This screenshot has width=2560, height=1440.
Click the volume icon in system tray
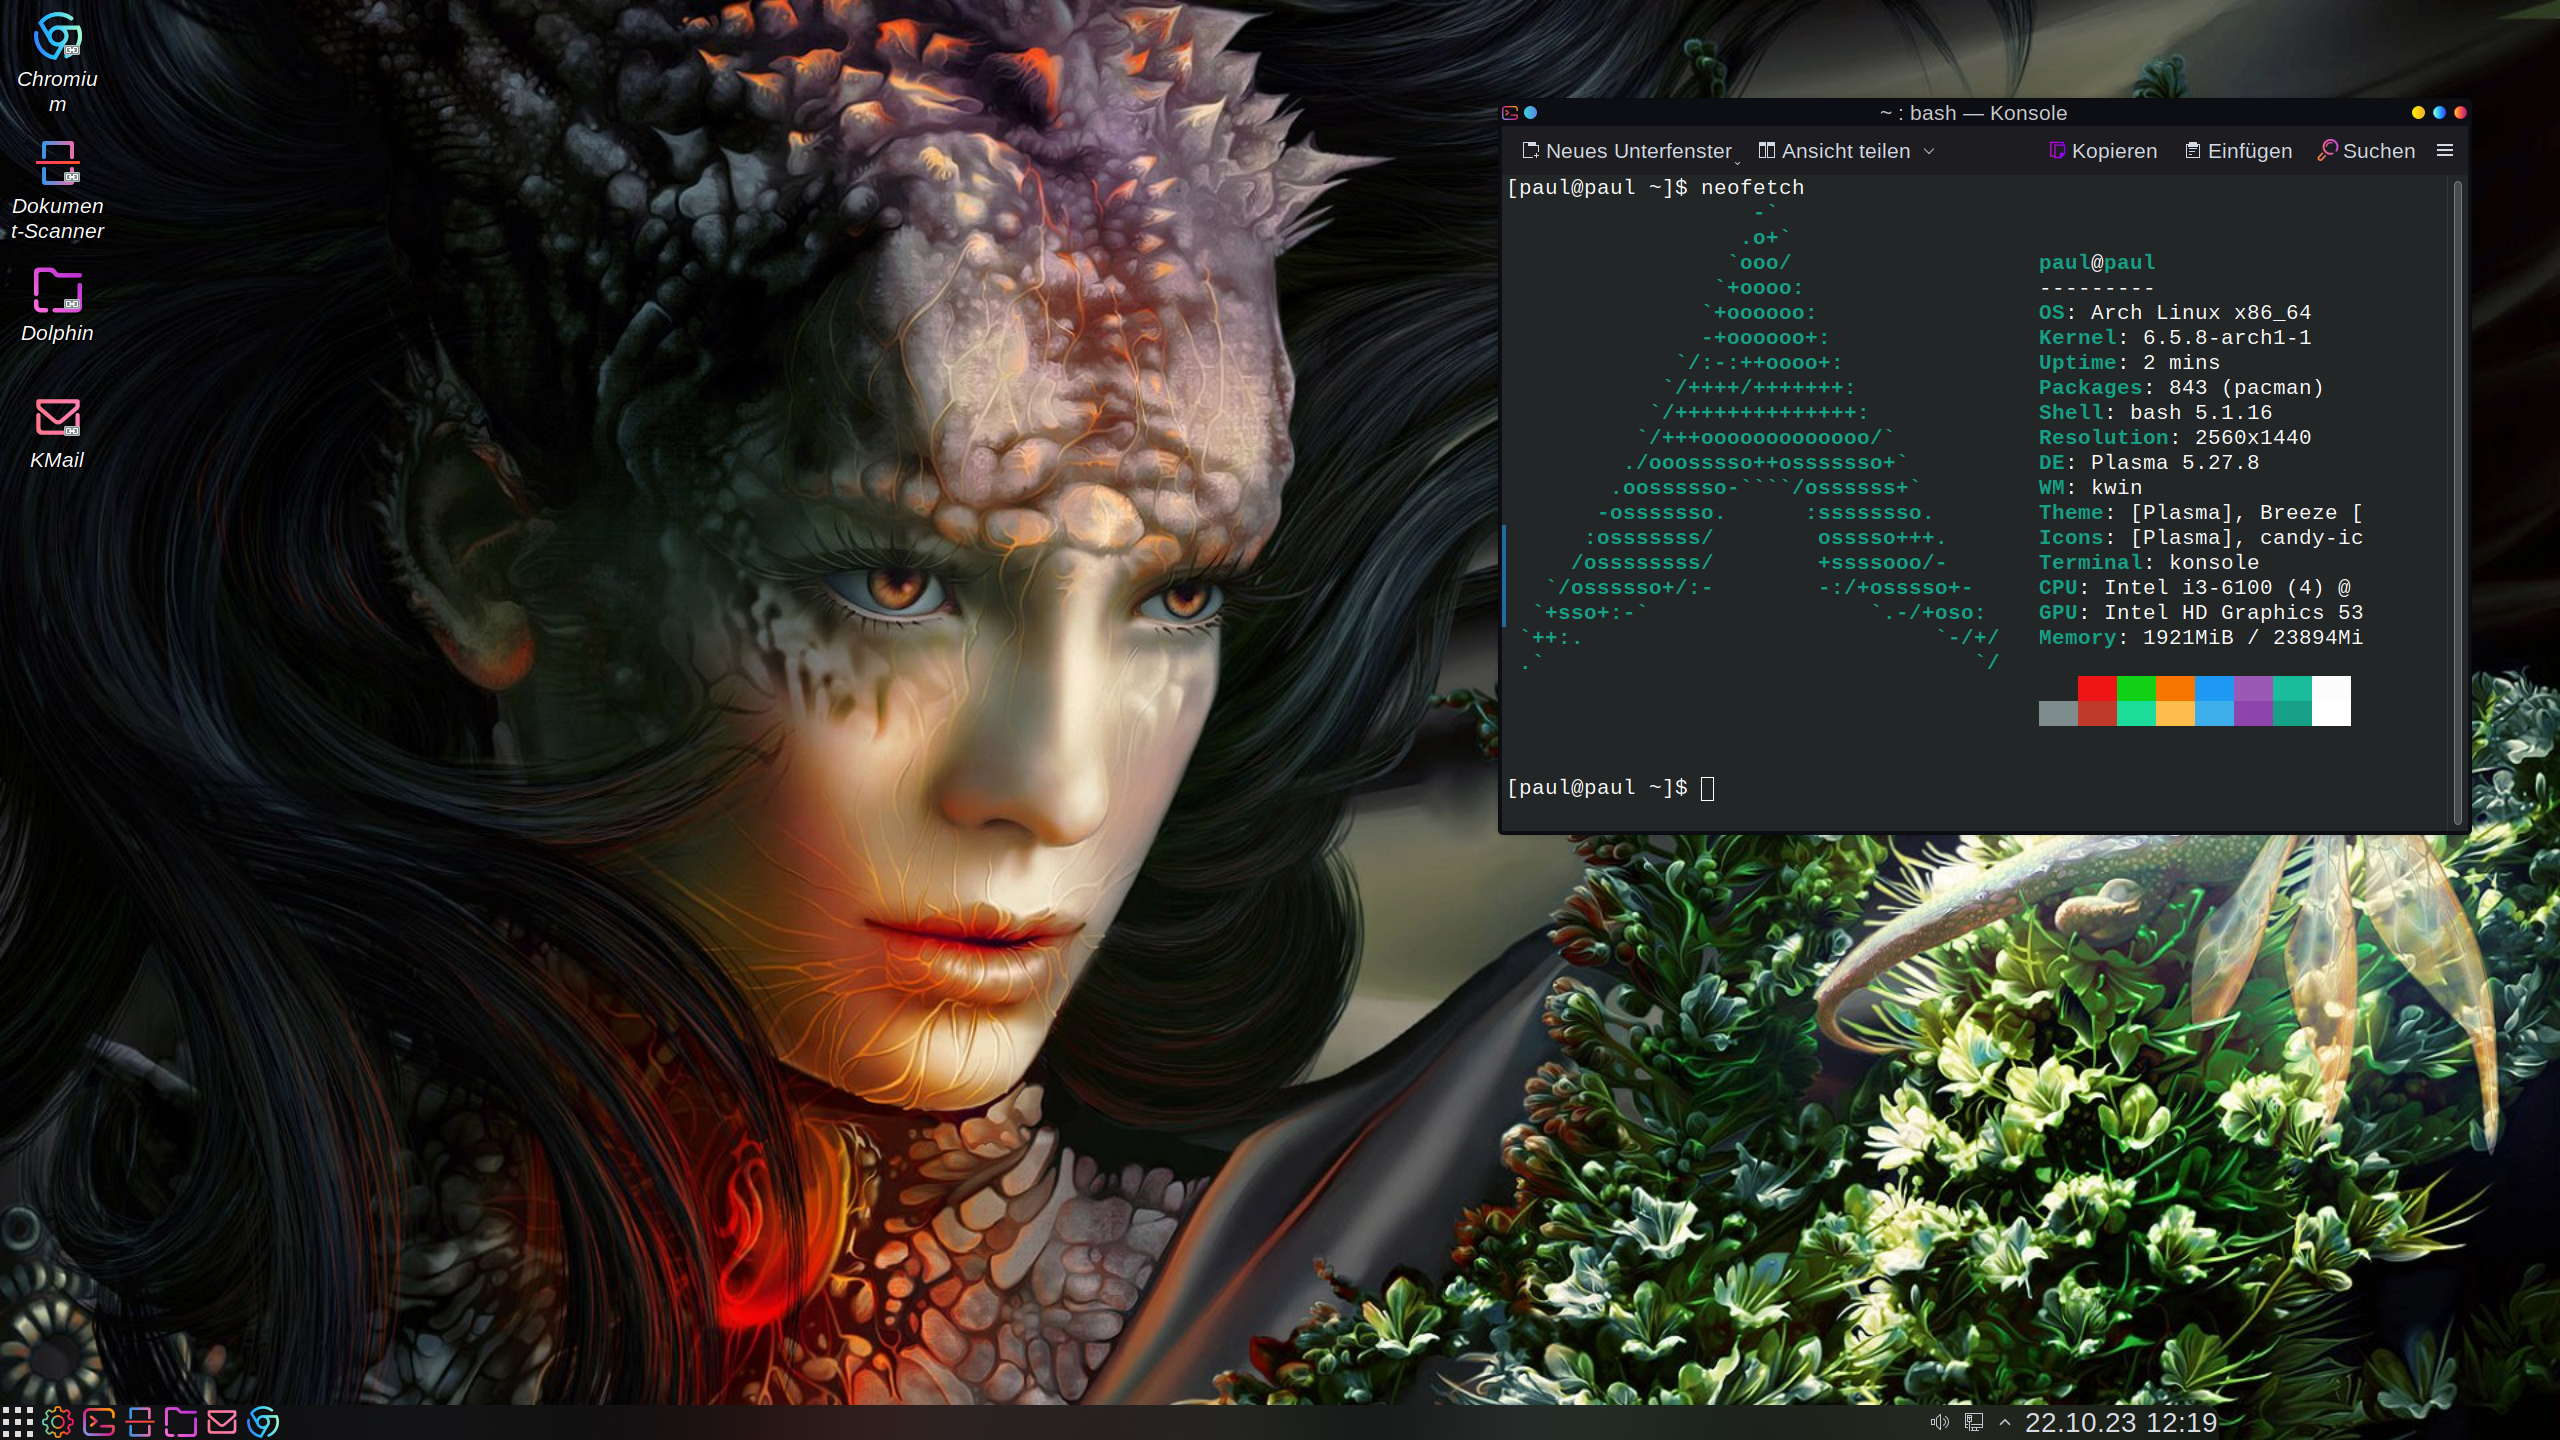point(1940,1422)
